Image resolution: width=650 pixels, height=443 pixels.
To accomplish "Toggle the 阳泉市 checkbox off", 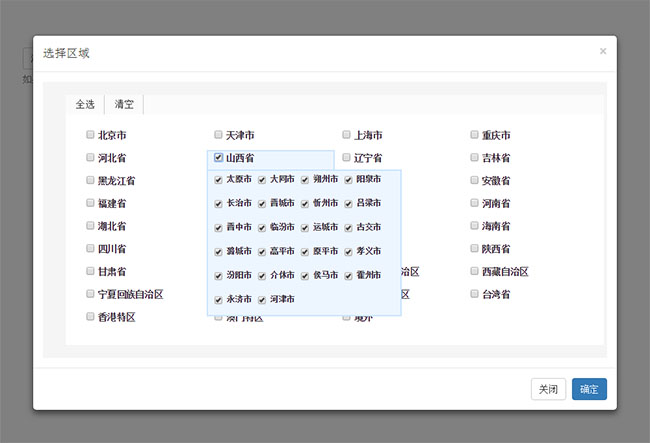I will [x=348, y=180].
